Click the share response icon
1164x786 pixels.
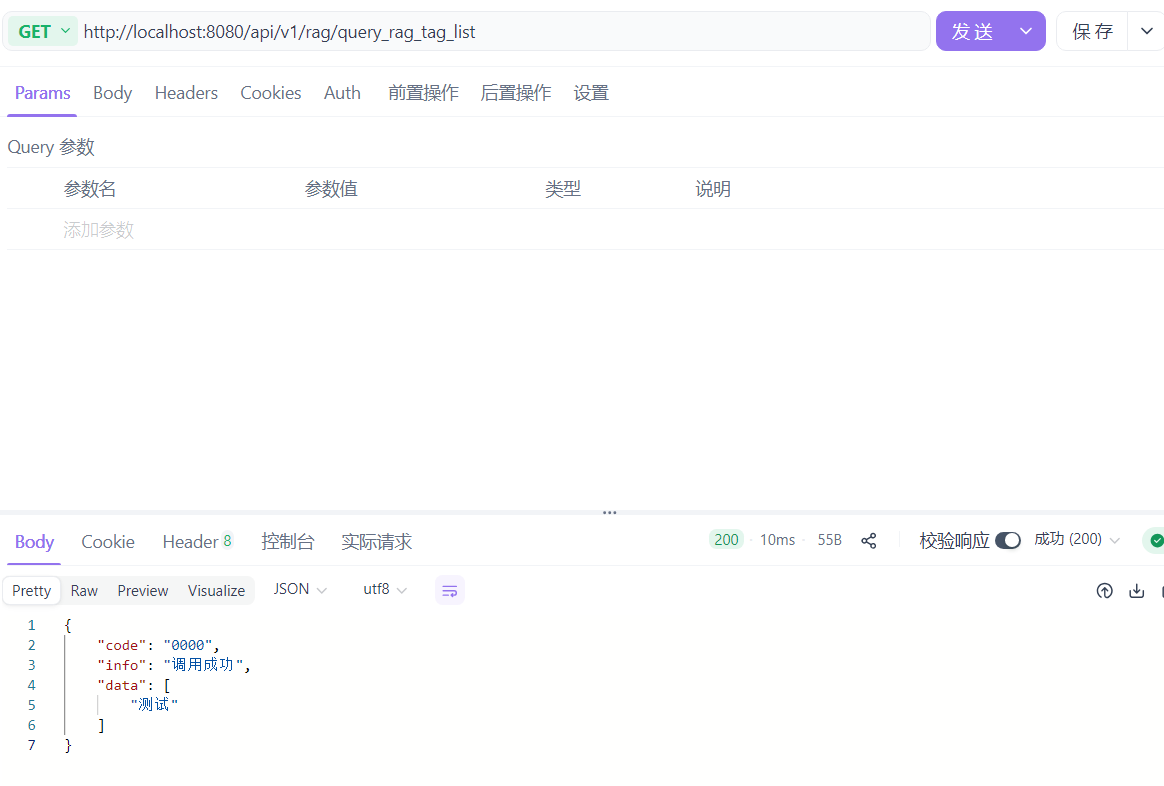[868, 540]
